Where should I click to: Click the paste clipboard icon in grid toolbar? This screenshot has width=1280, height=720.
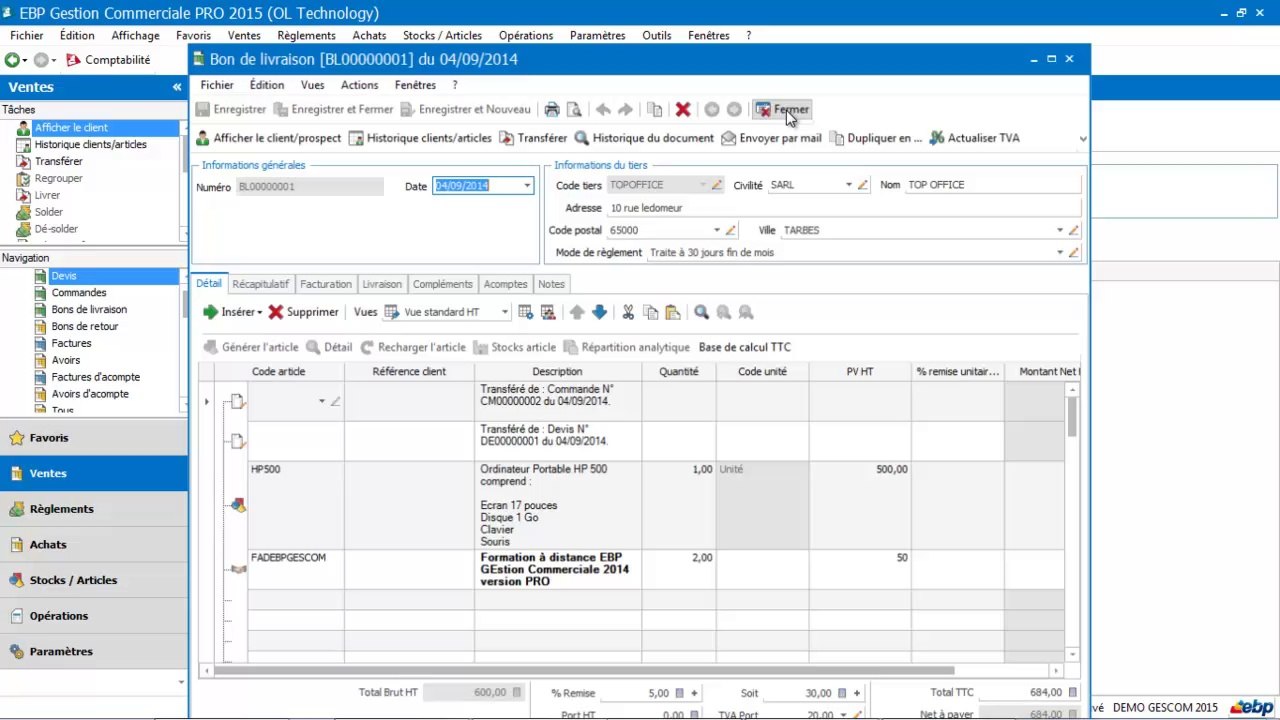pos(672,312)
